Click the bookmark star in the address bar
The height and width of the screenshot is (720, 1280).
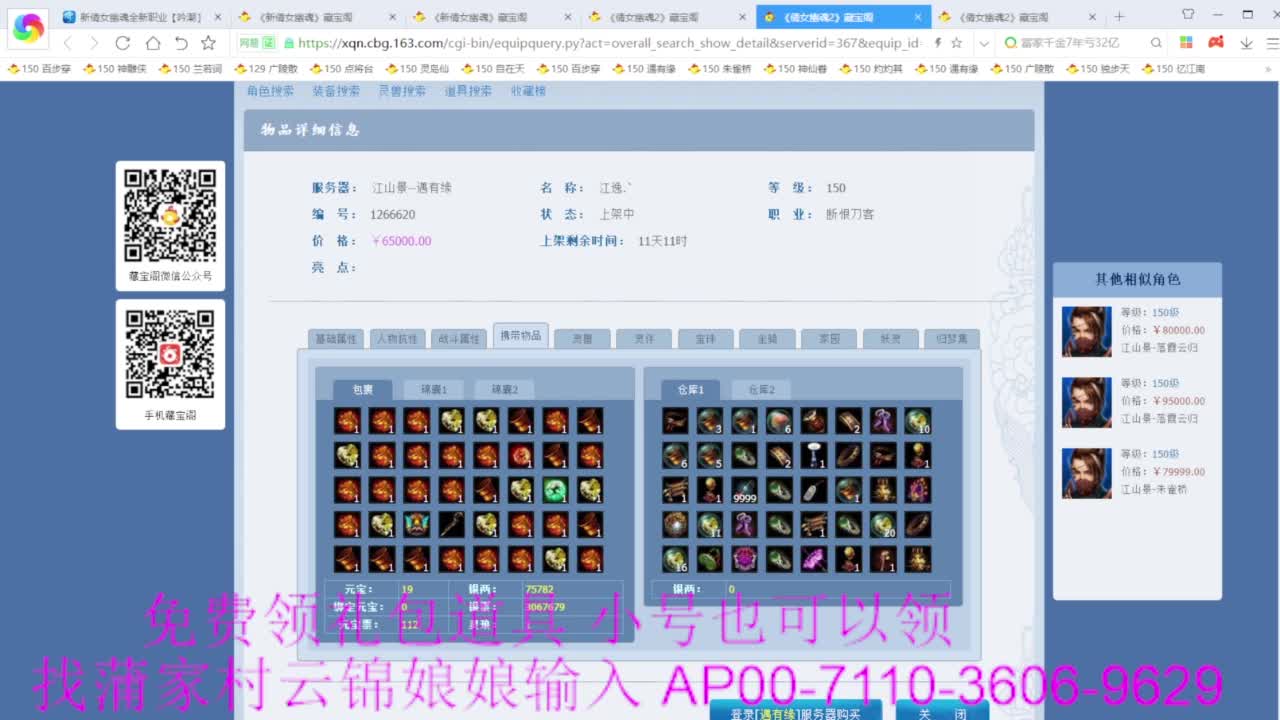(x=955, y=45)
